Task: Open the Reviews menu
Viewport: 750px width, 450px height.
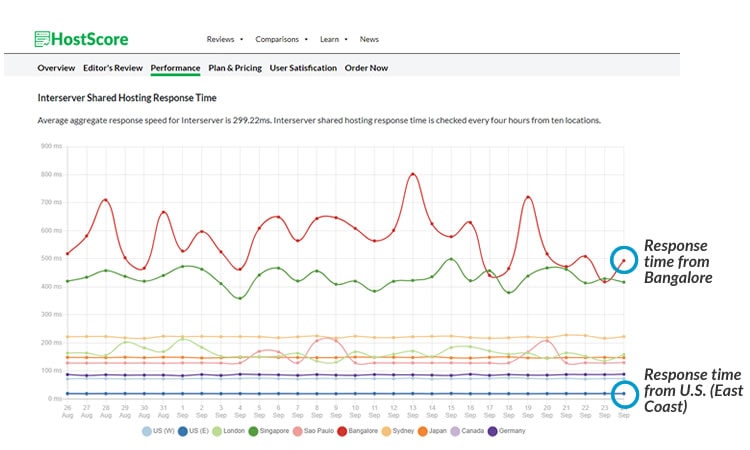Action: coord(221,39)
